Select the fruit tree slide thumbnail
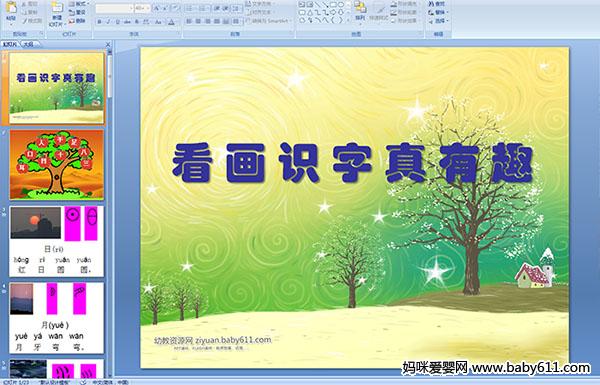This screenshot has width=600, height=385. coord(57,165)
